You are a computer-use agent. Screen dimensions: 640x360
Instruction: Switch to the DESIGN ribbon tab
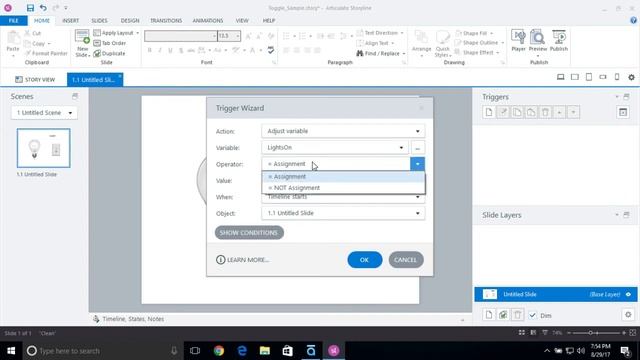click(130, 20)
